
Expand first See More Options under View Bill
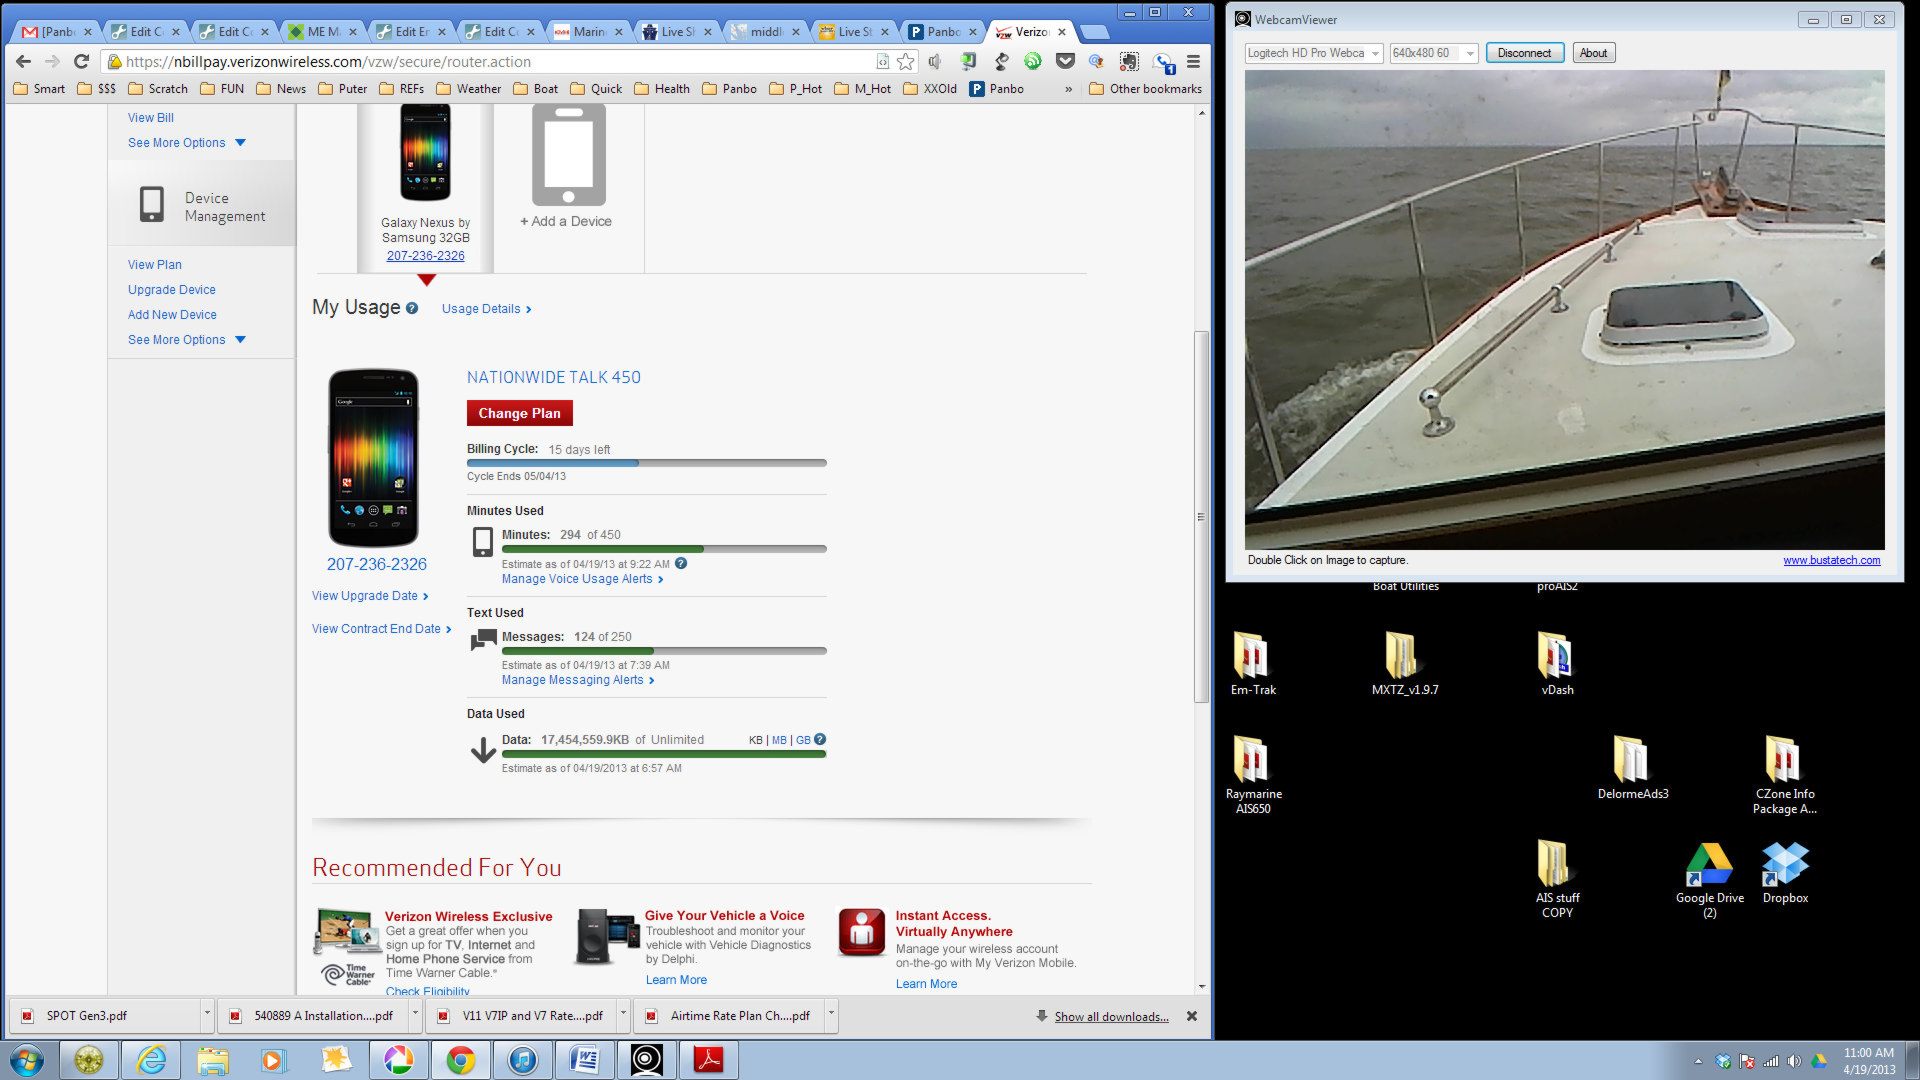coord(187,143)
